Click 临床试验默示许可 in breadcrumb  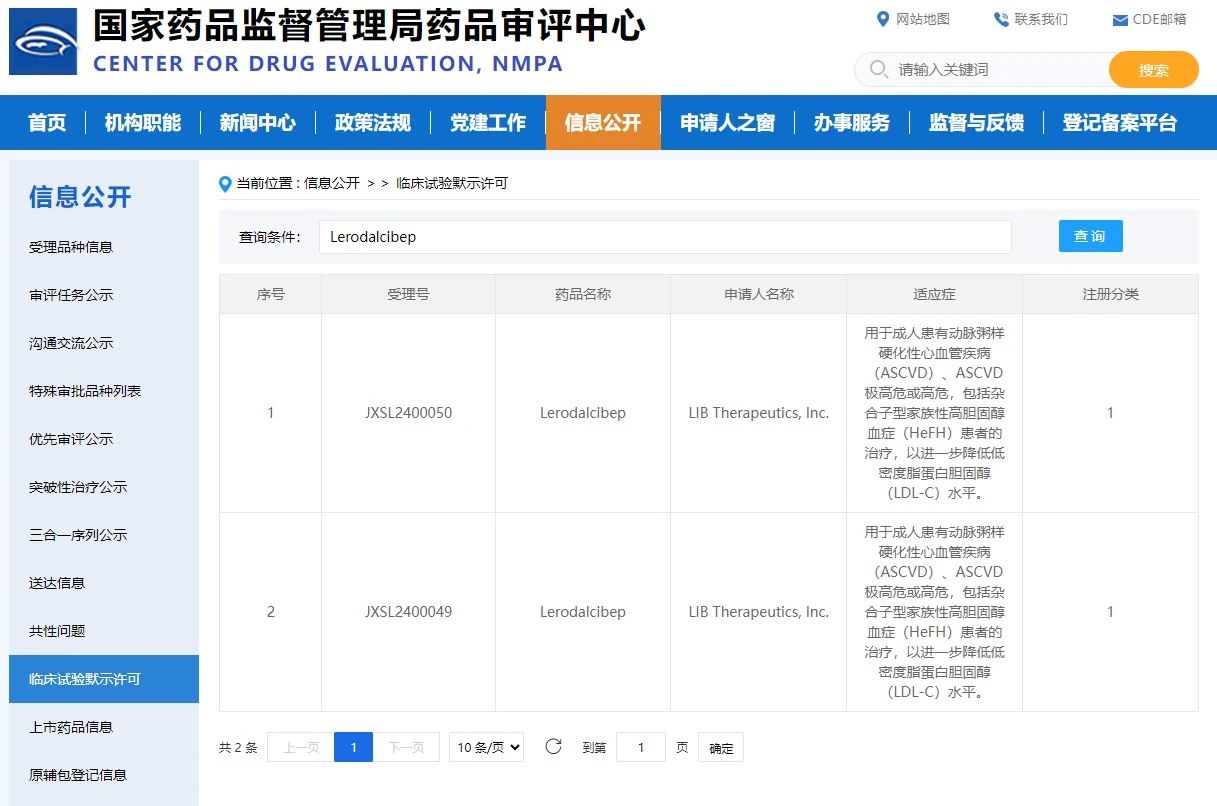[x=452, y=184]
